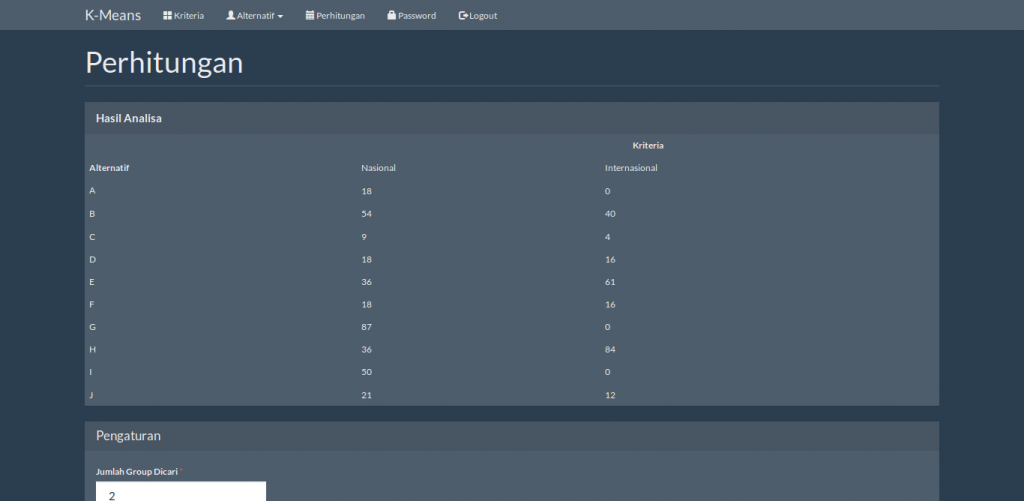Select the Logout menu label
This screenshot has height=501, width=1024.
pyautogui.click(x=483, y=16)
